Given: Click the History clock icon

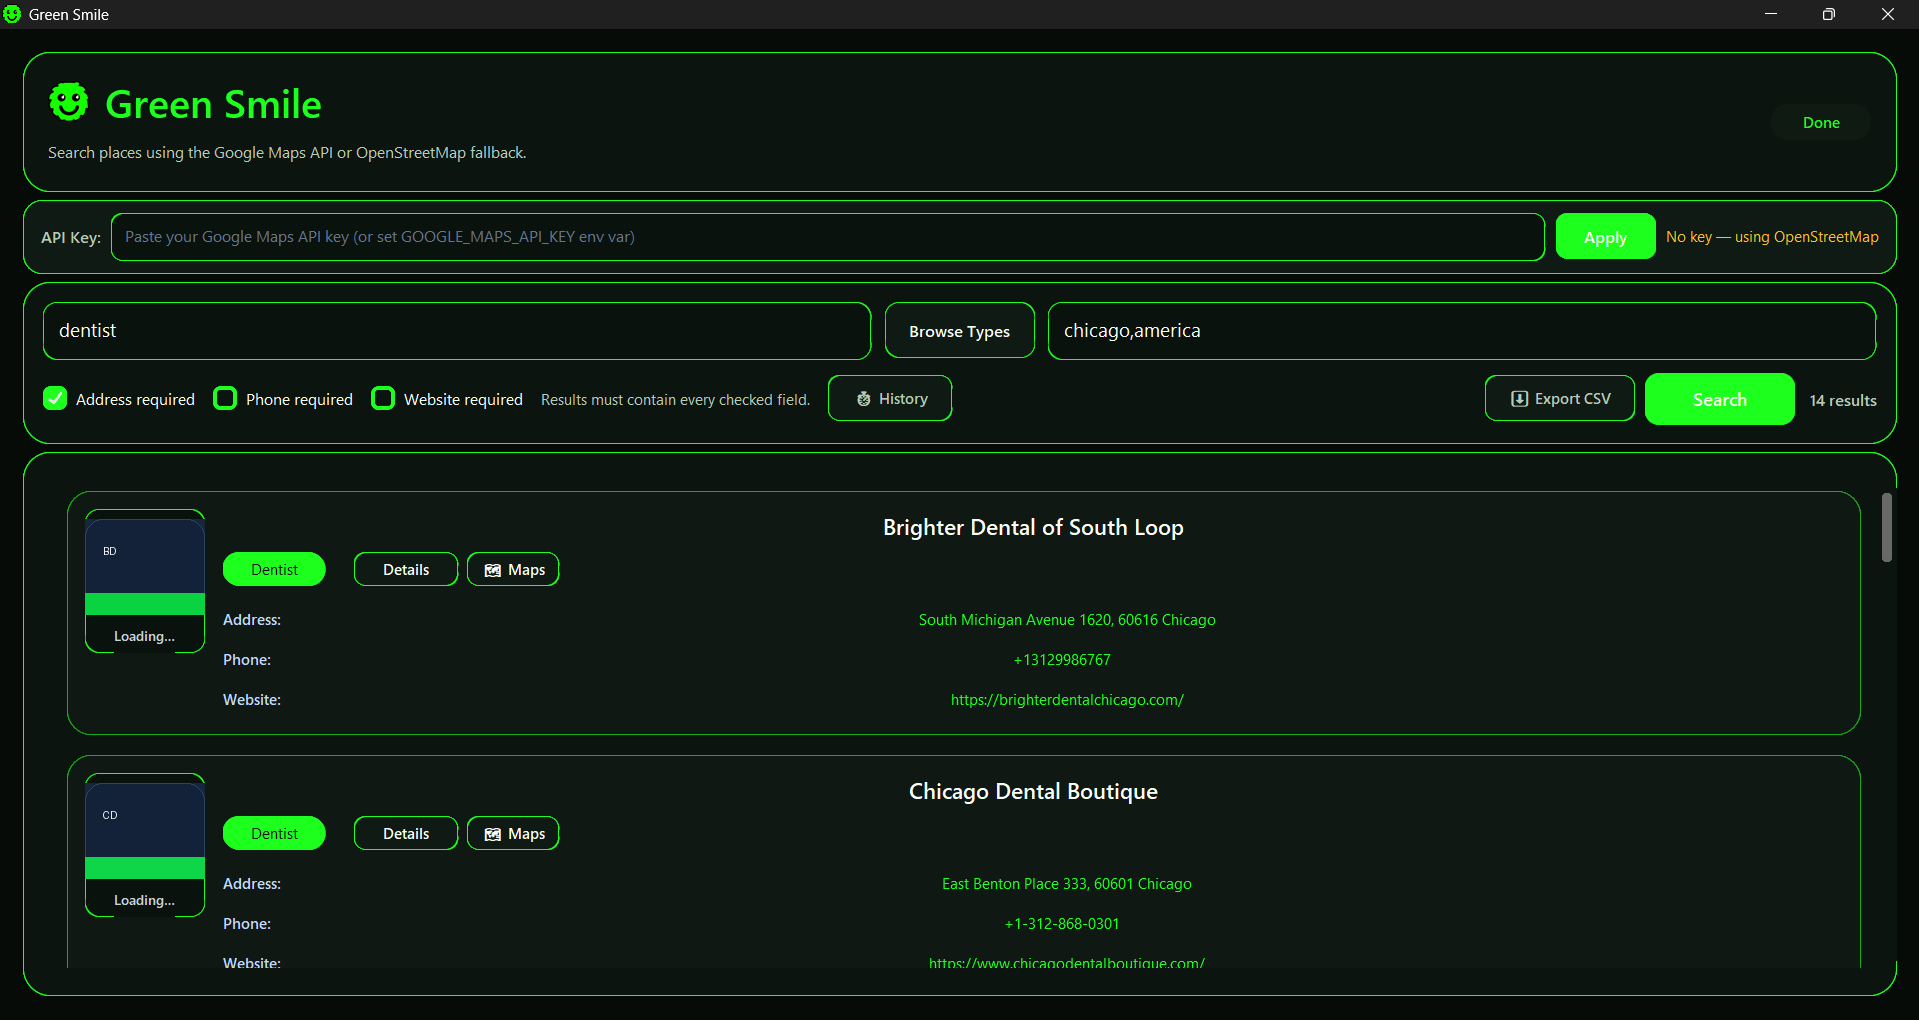Looking at the screenshot, I should (x=864, y=399).
